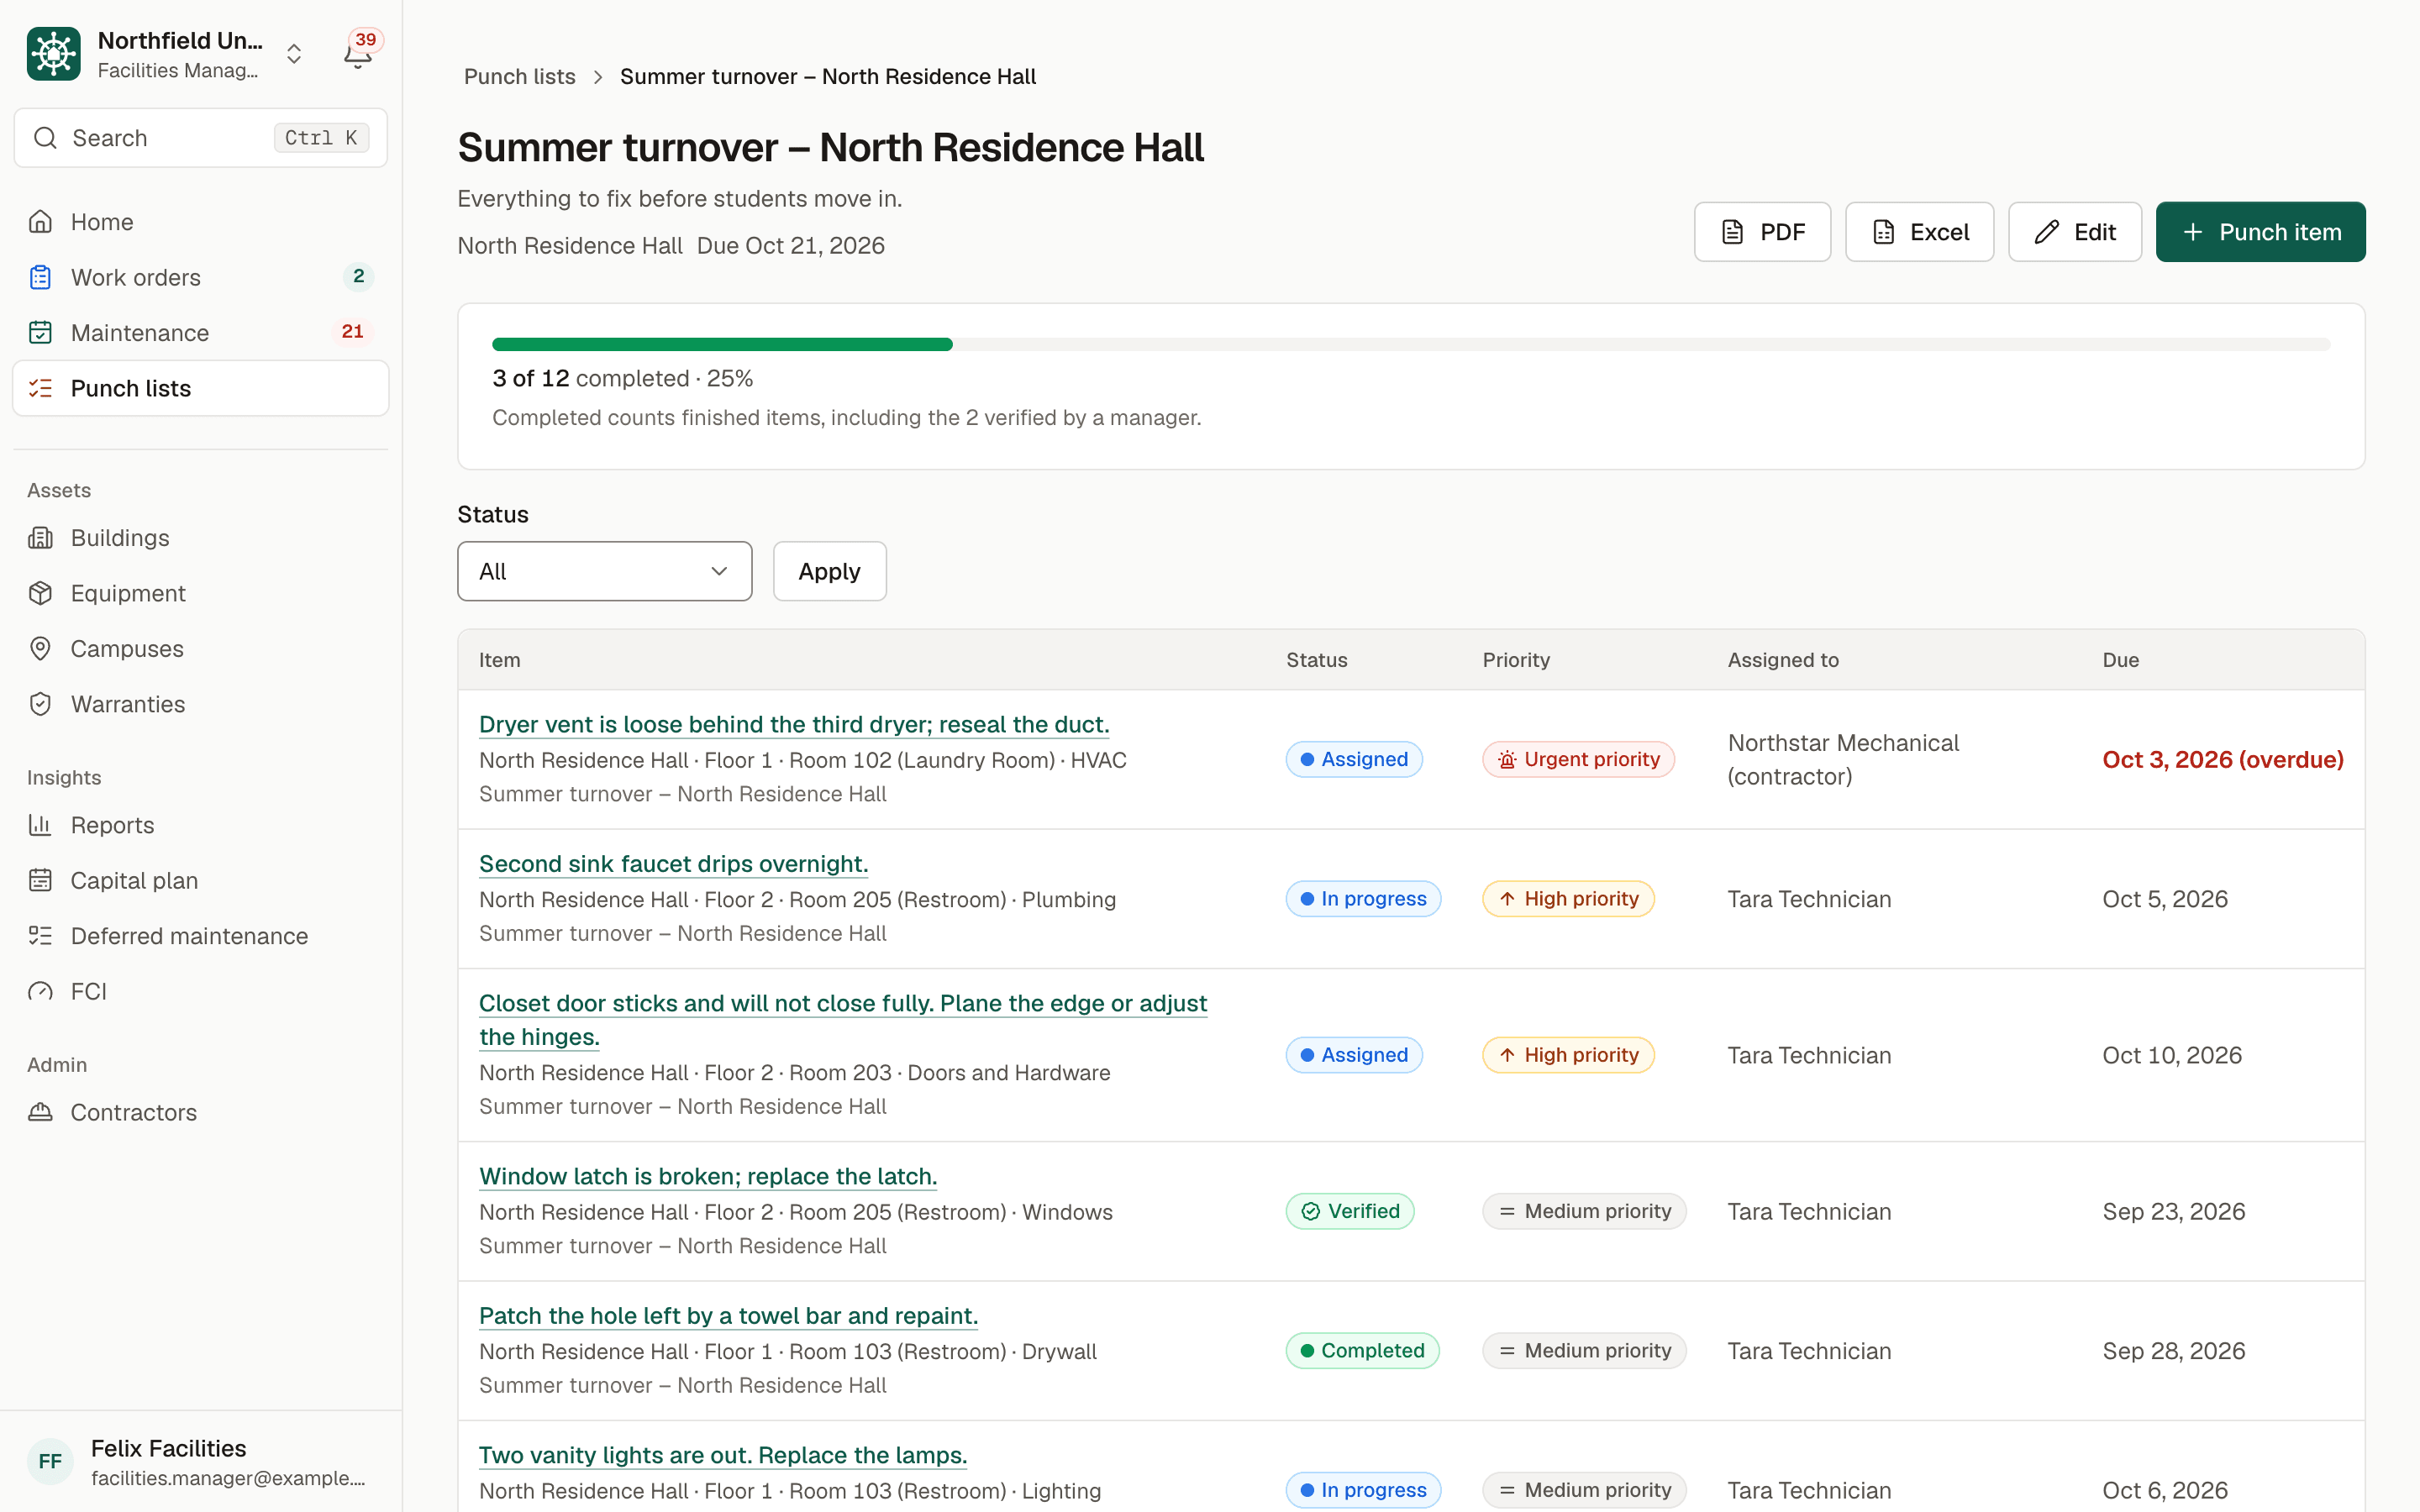Export the punch list to Excel
This screenshot has width=2420, height=1512.
(x=1919, y=232)
